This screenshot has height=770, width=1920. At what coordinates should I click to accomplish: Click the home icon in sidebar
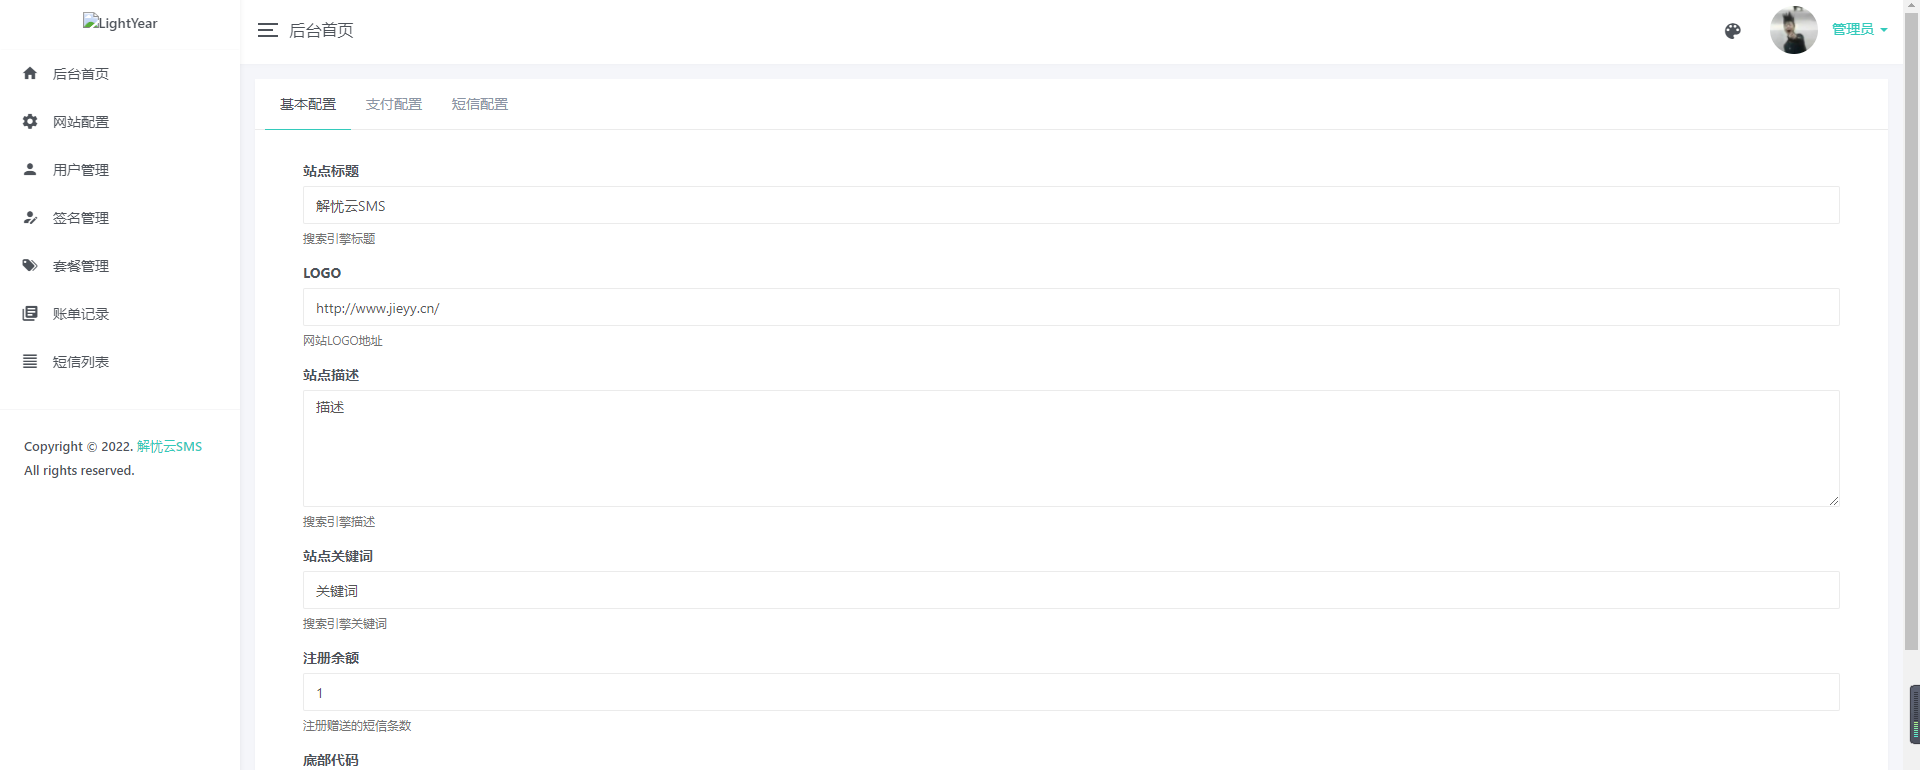tap(30, 73)
